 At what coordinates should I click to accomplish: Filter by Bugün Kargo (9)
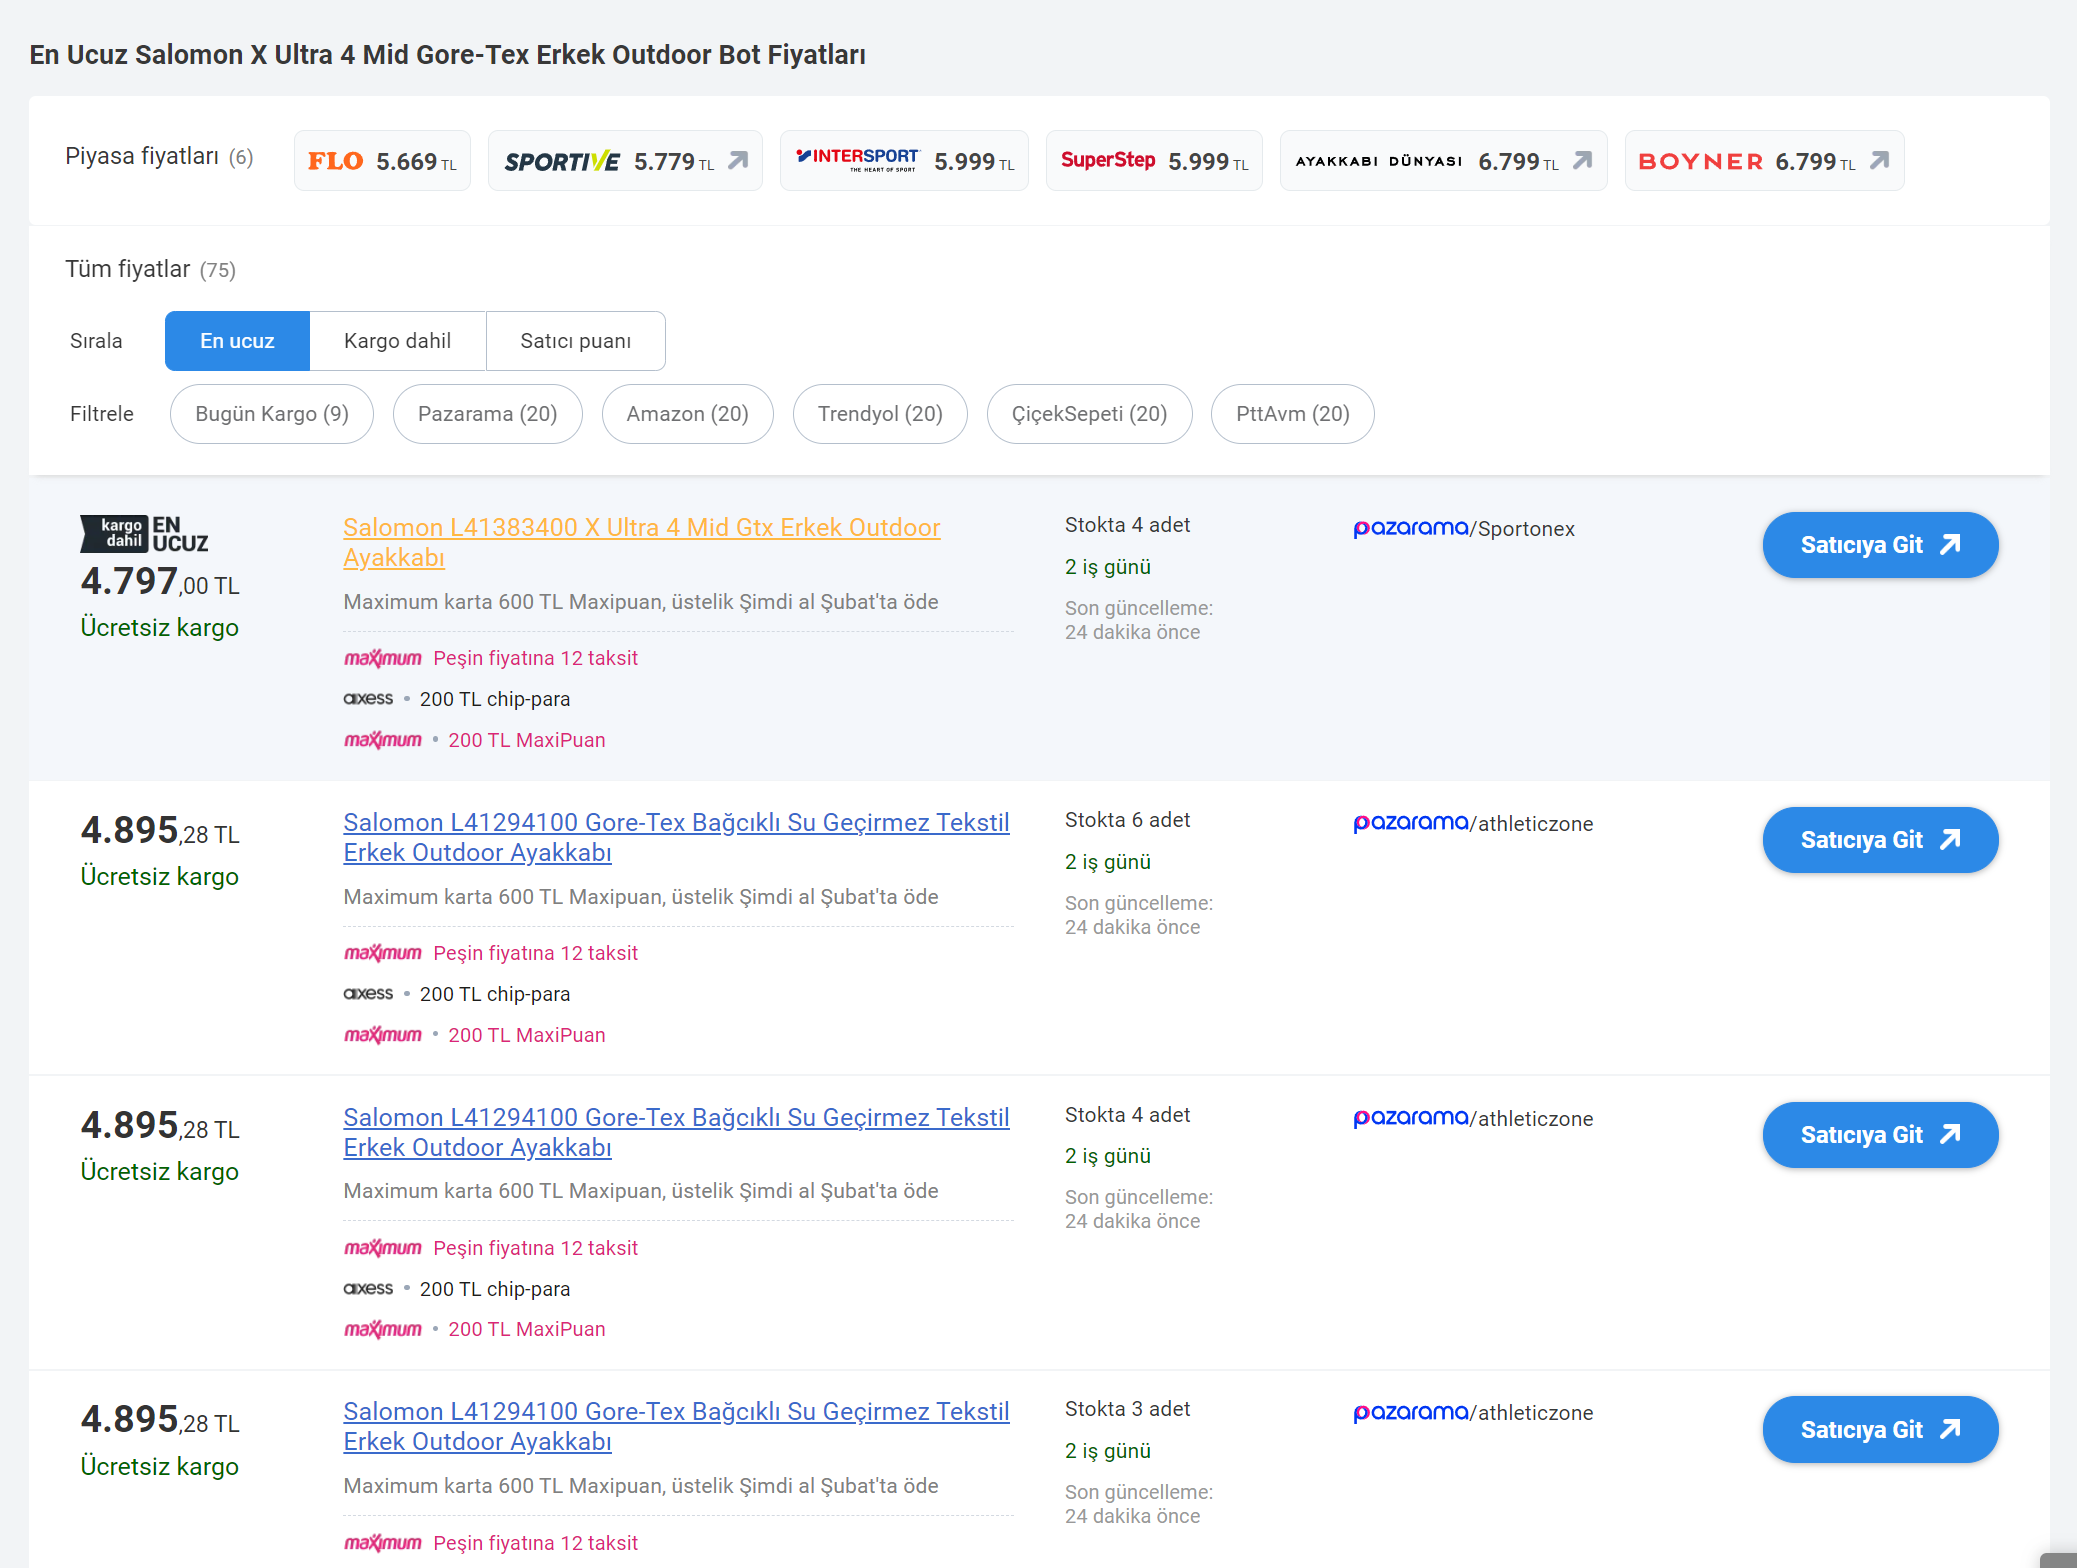pos(272,414)
